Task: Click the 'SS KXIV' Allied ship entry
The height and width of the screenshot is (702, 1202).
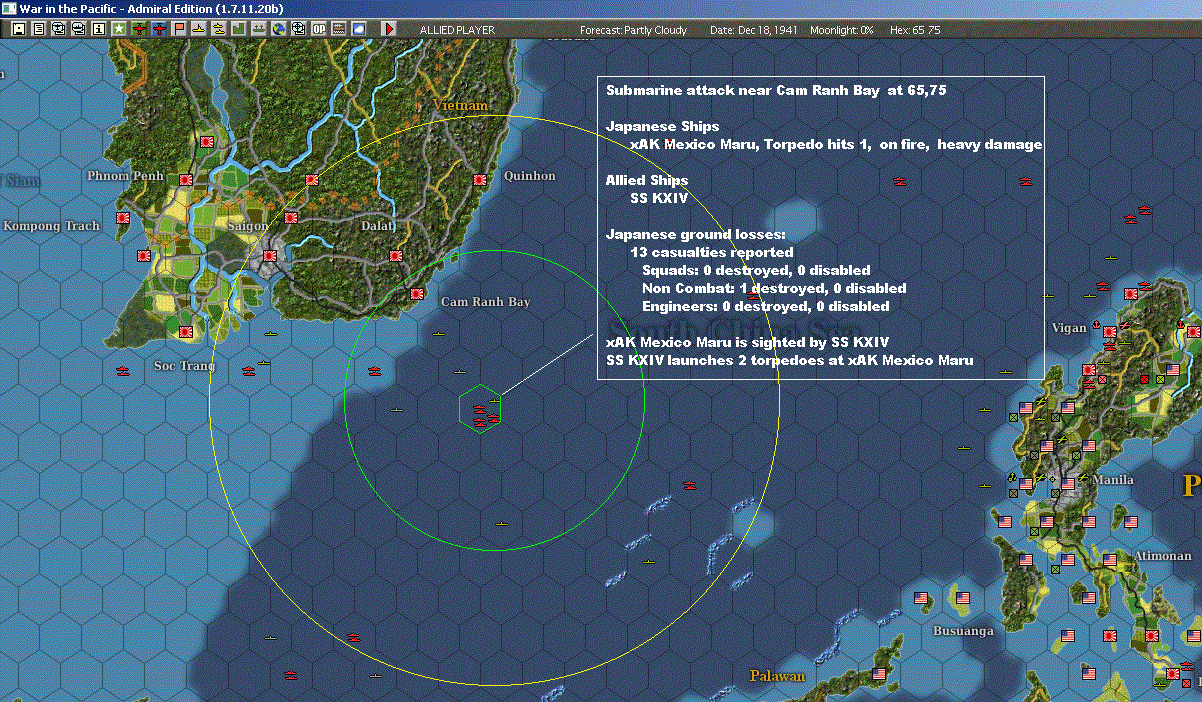Action: [x=659, y=198]
